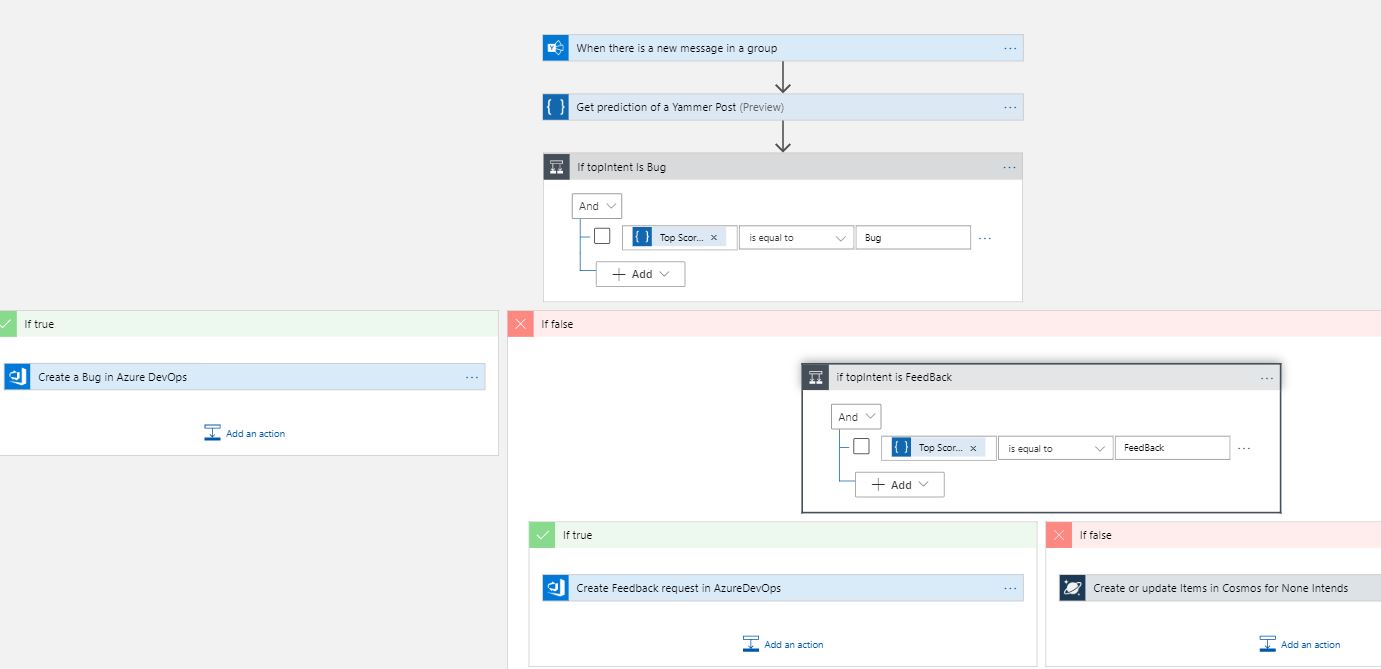The width and height of the screenshot is (1381, 669).
Task: Expand Add dropdown in FeedBack condition
Action: point(900,484)
